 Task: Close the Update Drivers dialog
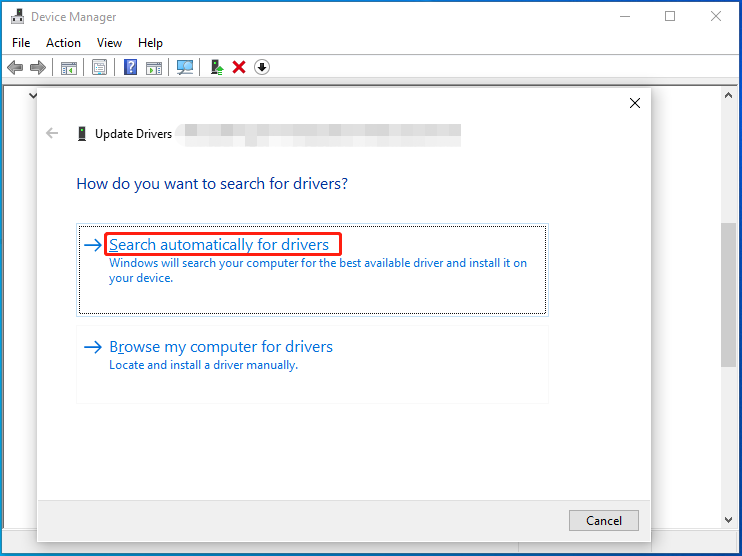(635, 103)
